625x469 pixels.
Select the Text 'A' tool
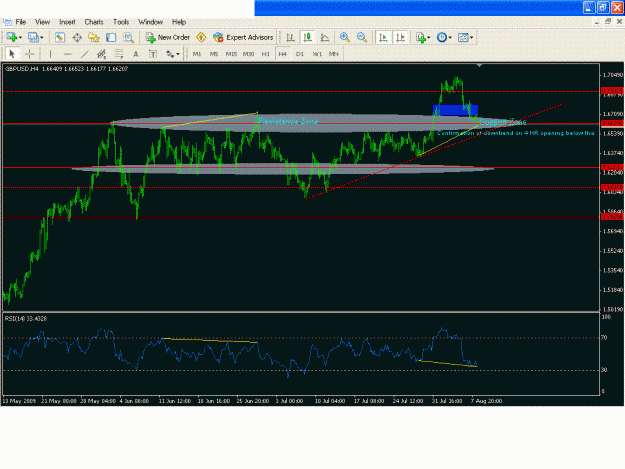(136, 54)
